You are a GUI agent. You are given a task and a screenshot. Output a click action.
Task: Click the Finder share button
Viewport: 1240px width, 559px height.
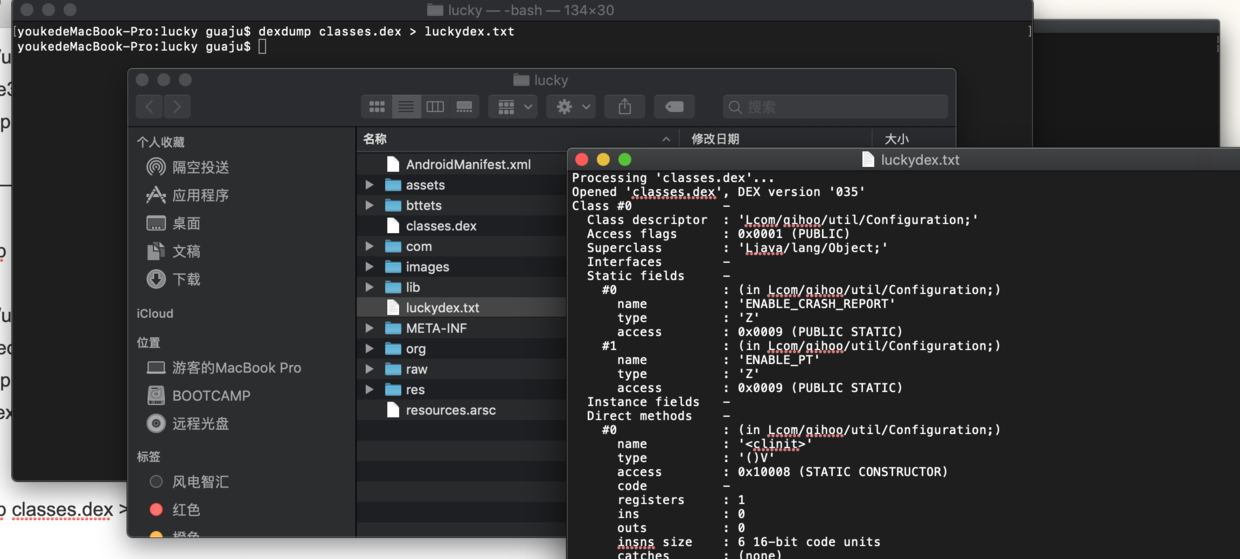pos(625,107)
